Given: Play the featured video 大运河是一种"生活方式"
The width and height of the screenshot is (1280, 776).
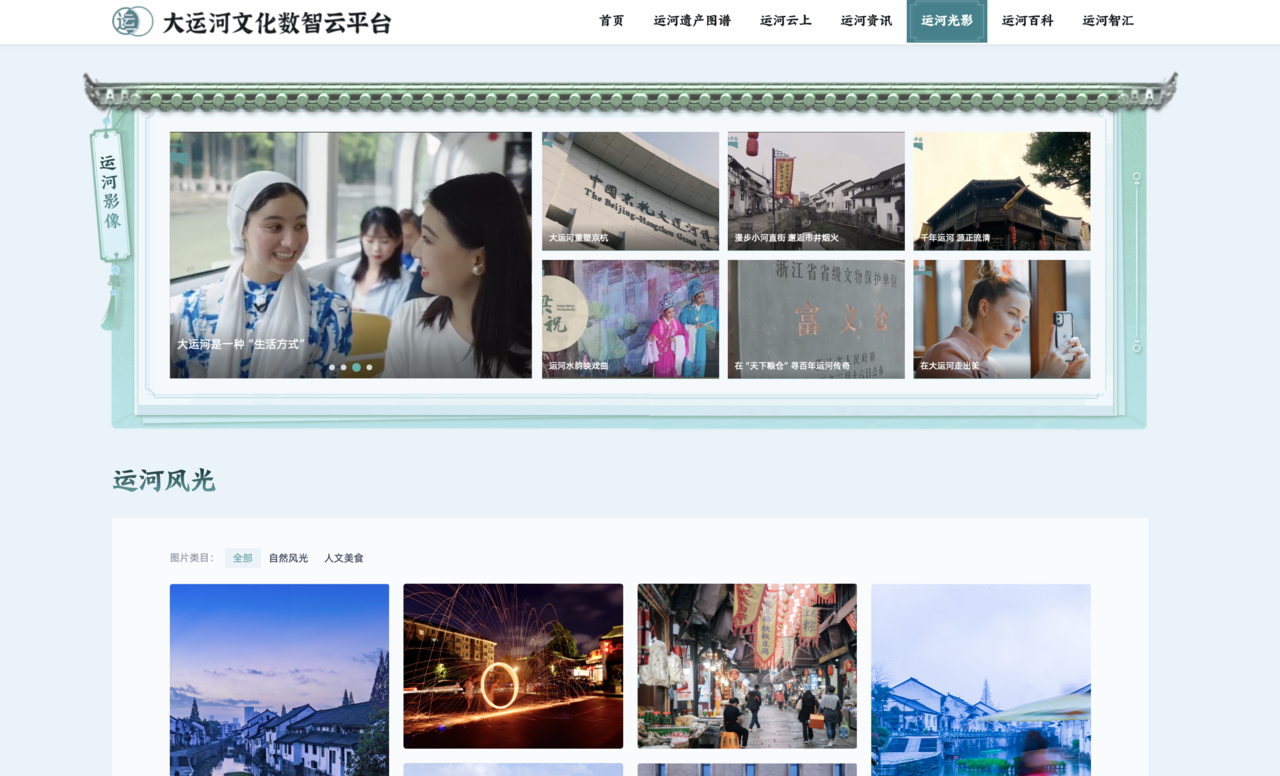Looking at the screenshot, I should click(x=350, y=253).
